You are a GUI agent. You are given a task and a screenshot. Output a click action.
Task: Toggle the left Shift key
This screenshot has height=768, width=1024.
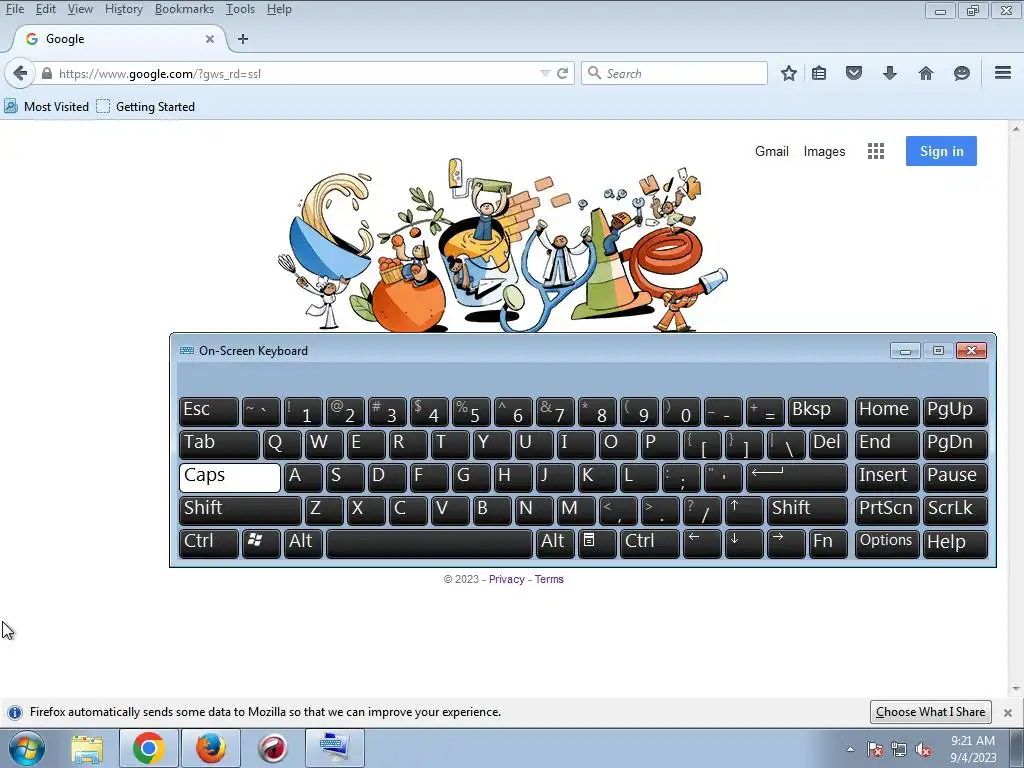[x=240, y=511]
